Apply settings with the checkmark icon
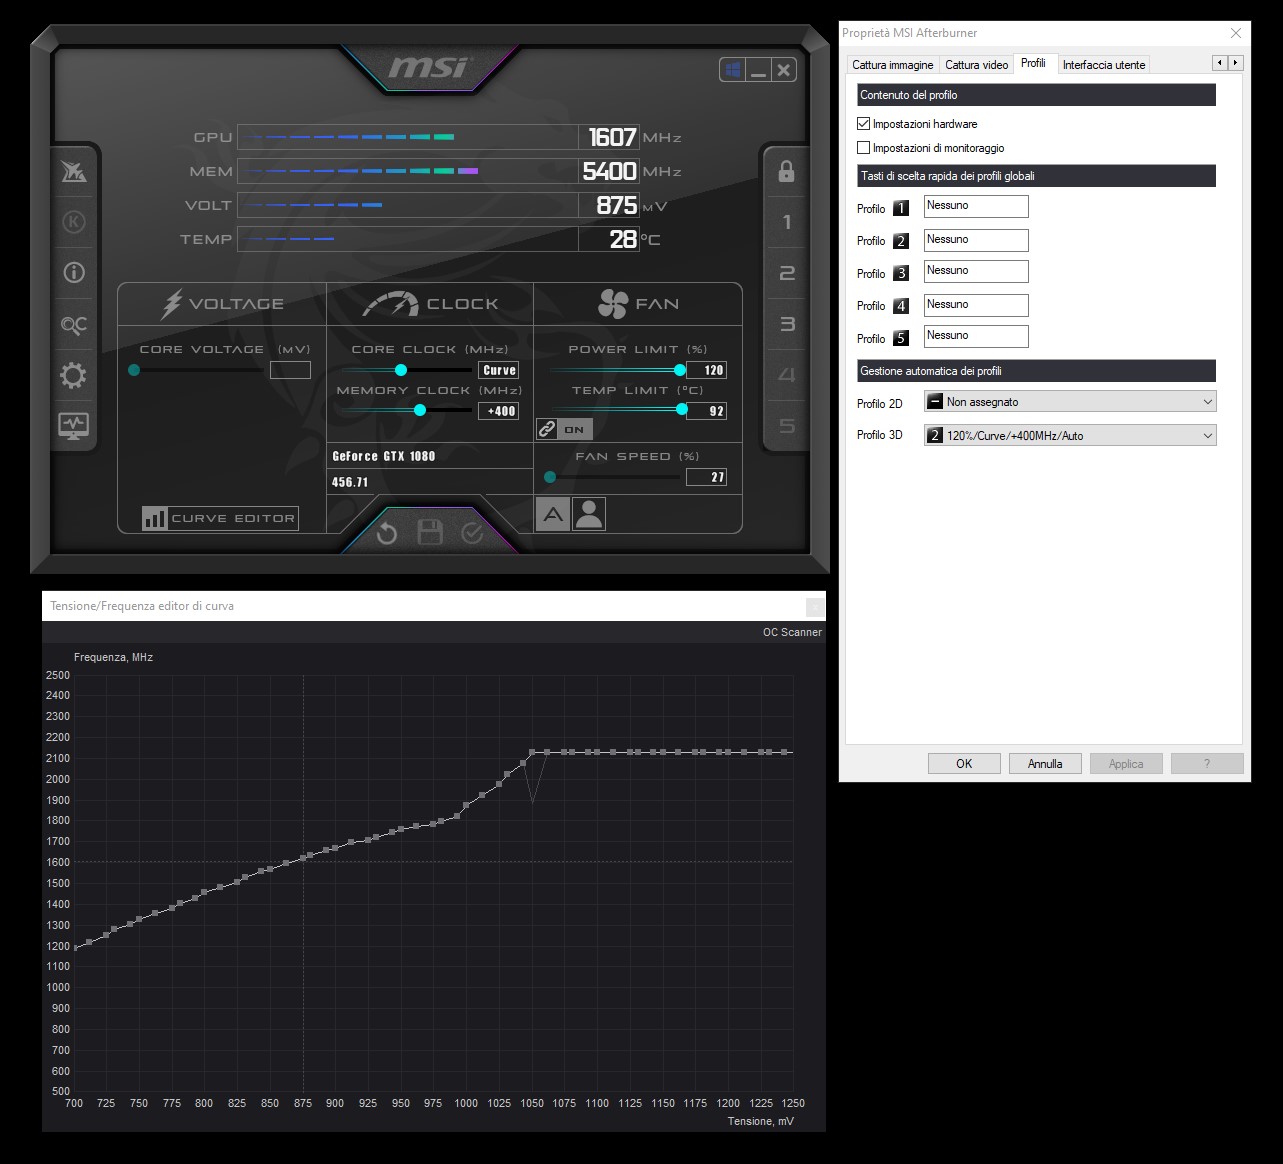Viewport: 1283px width, 1164px height. 472,534
